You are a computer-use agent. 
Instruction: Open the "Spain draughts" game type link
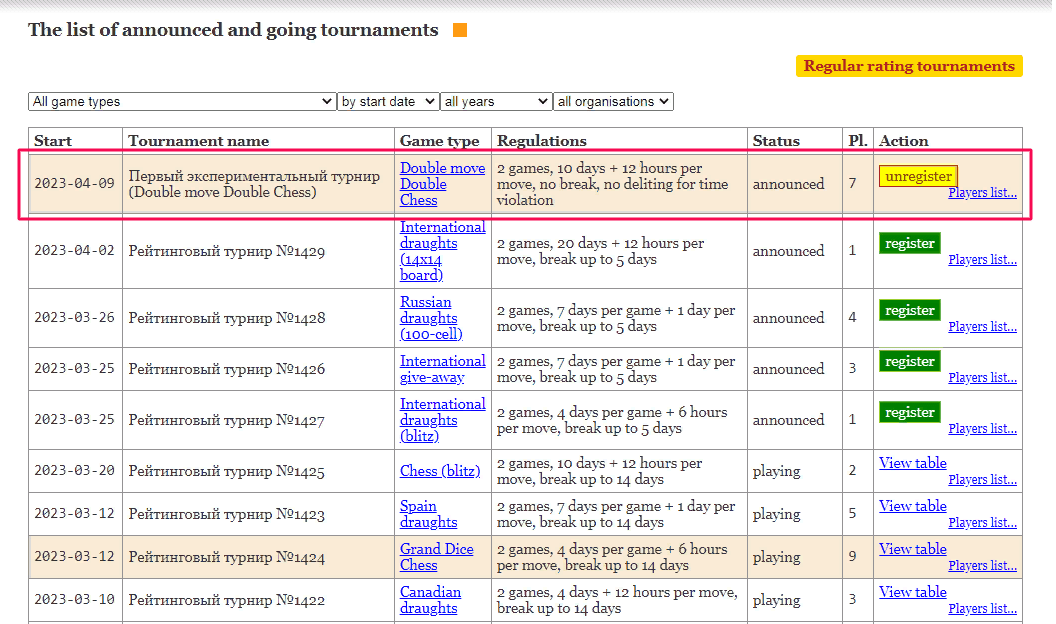point(428,514)
